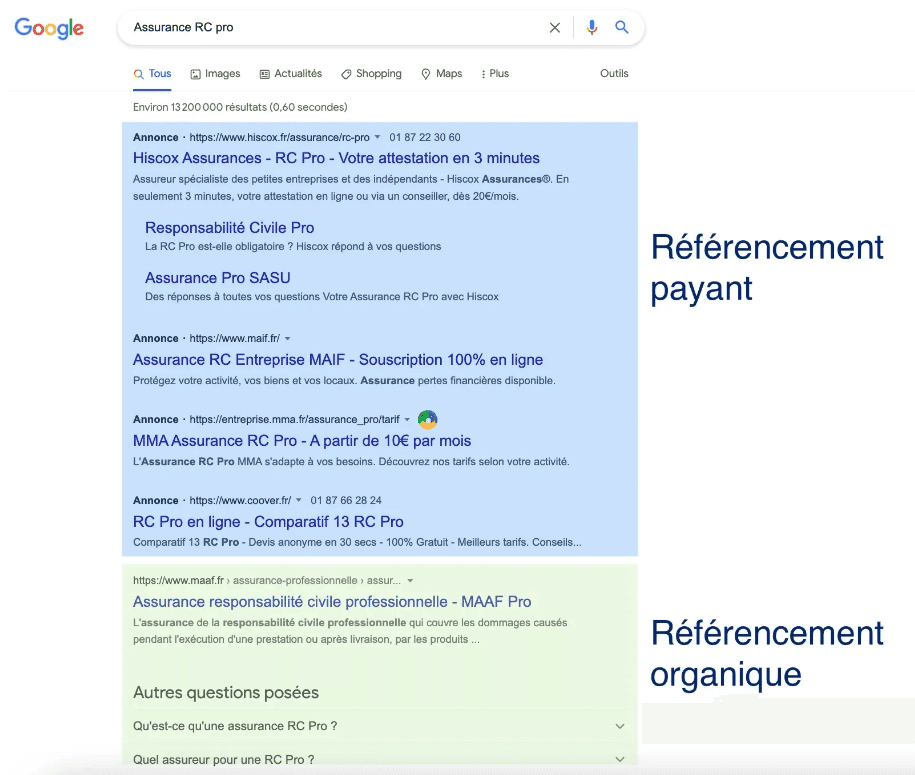Switch to the Images tab
915x775 pixels.
[x=215, y=74]
